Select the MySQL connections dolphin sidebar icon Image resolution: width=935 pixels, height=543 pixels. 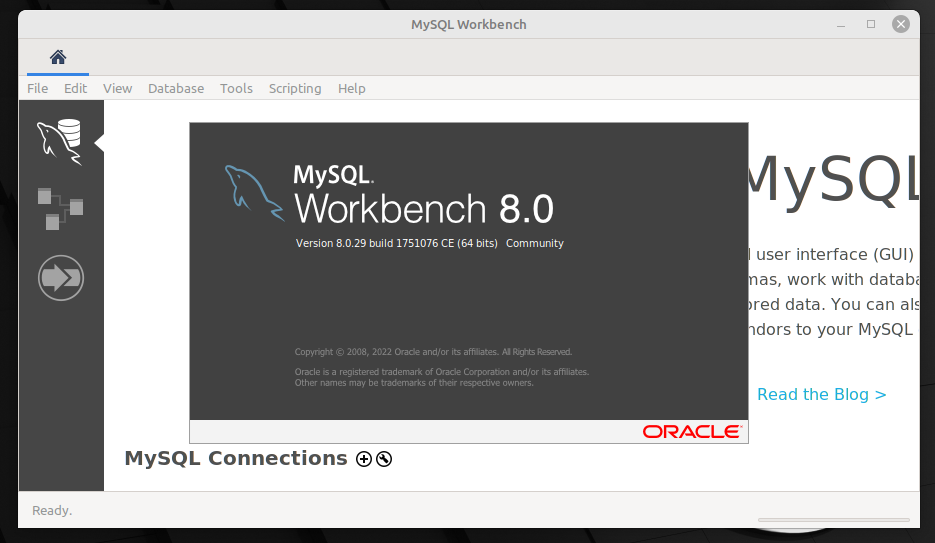click(60, 142)
